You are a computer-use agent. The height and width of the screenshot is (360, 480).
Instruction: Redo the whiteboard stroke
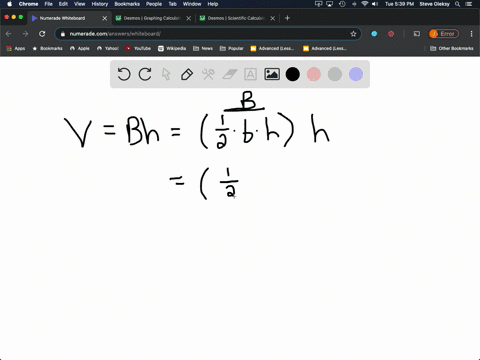(x=145, y=74)
